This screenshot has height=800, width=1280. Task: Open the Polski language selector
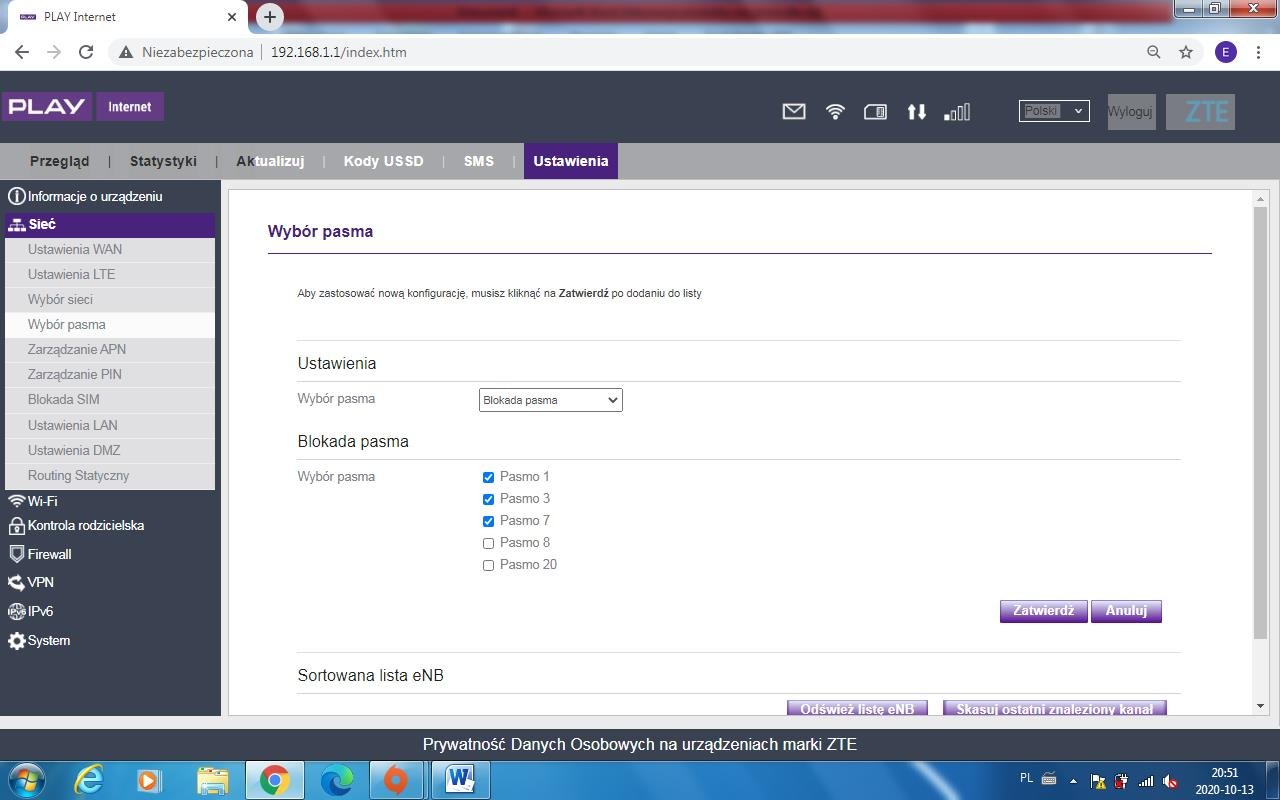[x=1053, y=110]
